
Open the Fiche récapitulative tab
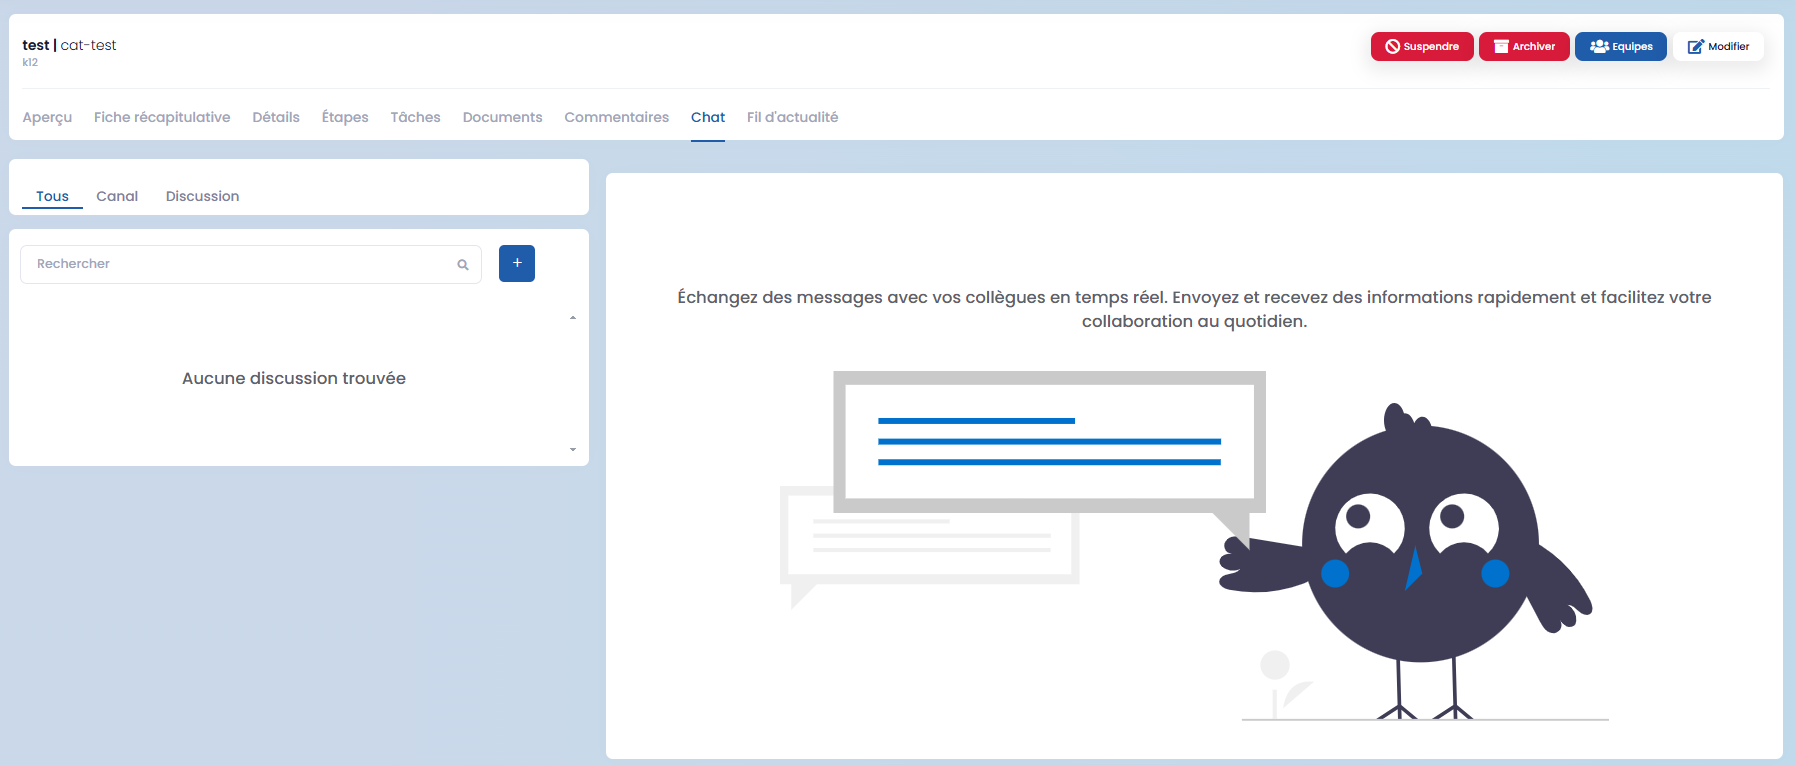tap(162, 117)
